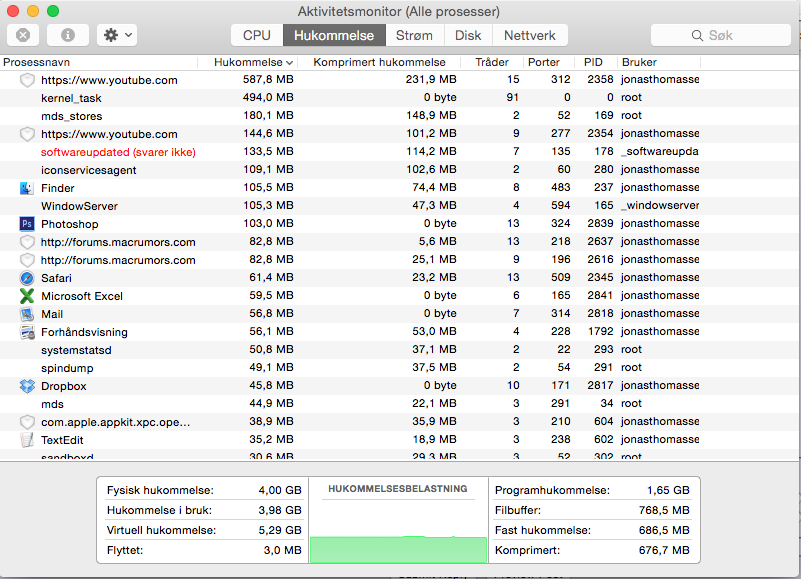The width and height of the screenshot is (801, 579).
Task: Click the Hukommelse i bruk label
Action: coord(159,510)
